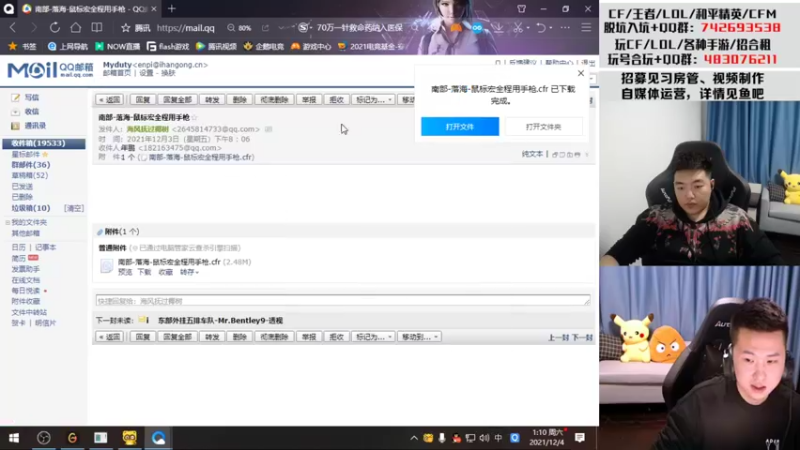The width and height of the screenshot is (800, 450).
Task: Bookmark this page with the star icon
Action: 126,28
